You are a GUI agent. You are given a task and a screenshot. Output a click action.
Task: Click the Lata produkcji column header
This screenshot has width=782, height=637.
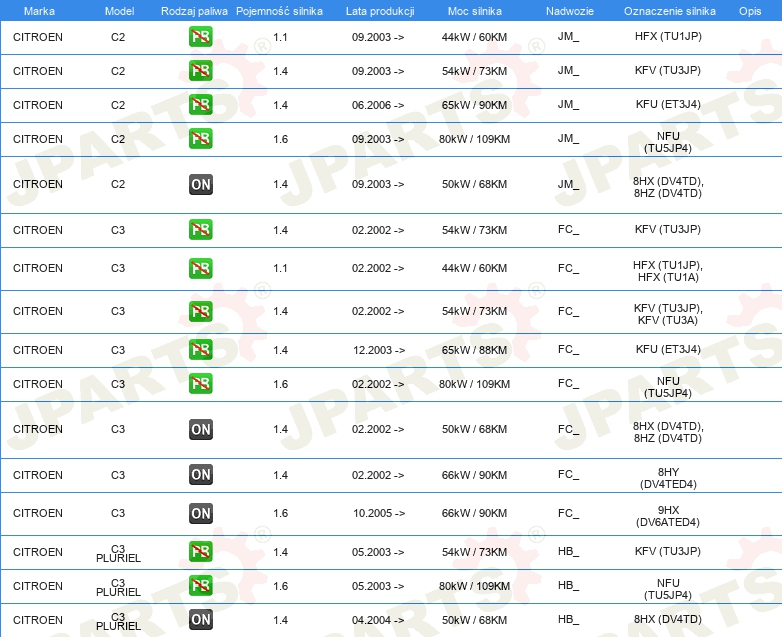click(380, 11)
